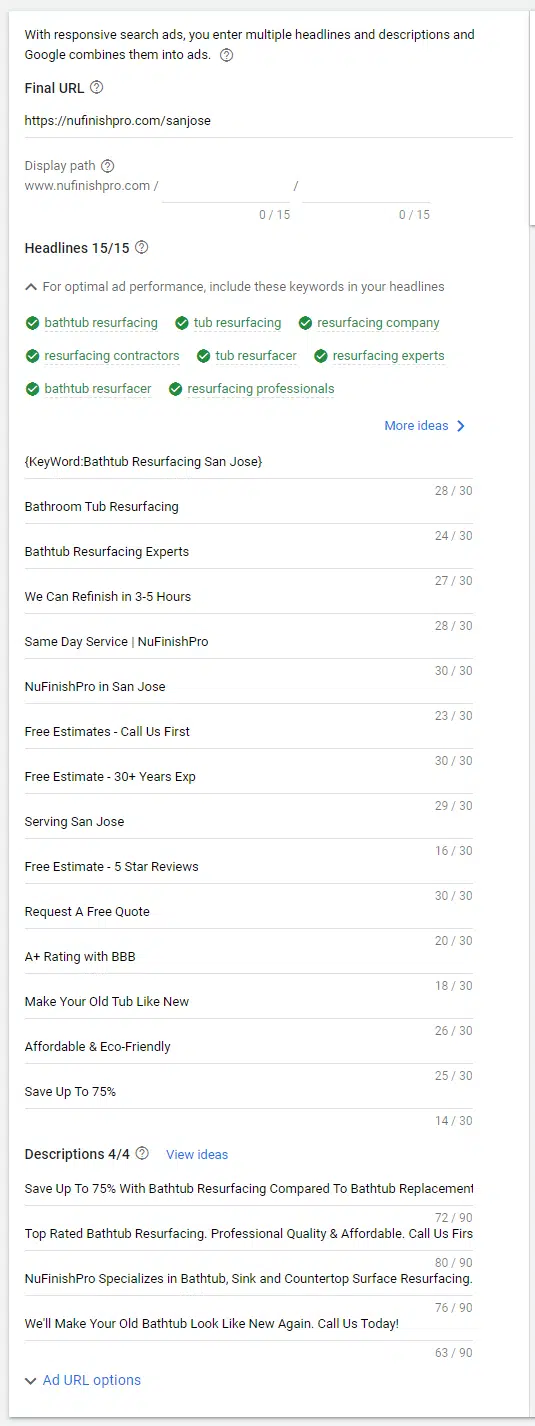Open help icon beside Headlines 15/15
The image size is (535, 1426).
pyautogui.click(x=141, y=247)
